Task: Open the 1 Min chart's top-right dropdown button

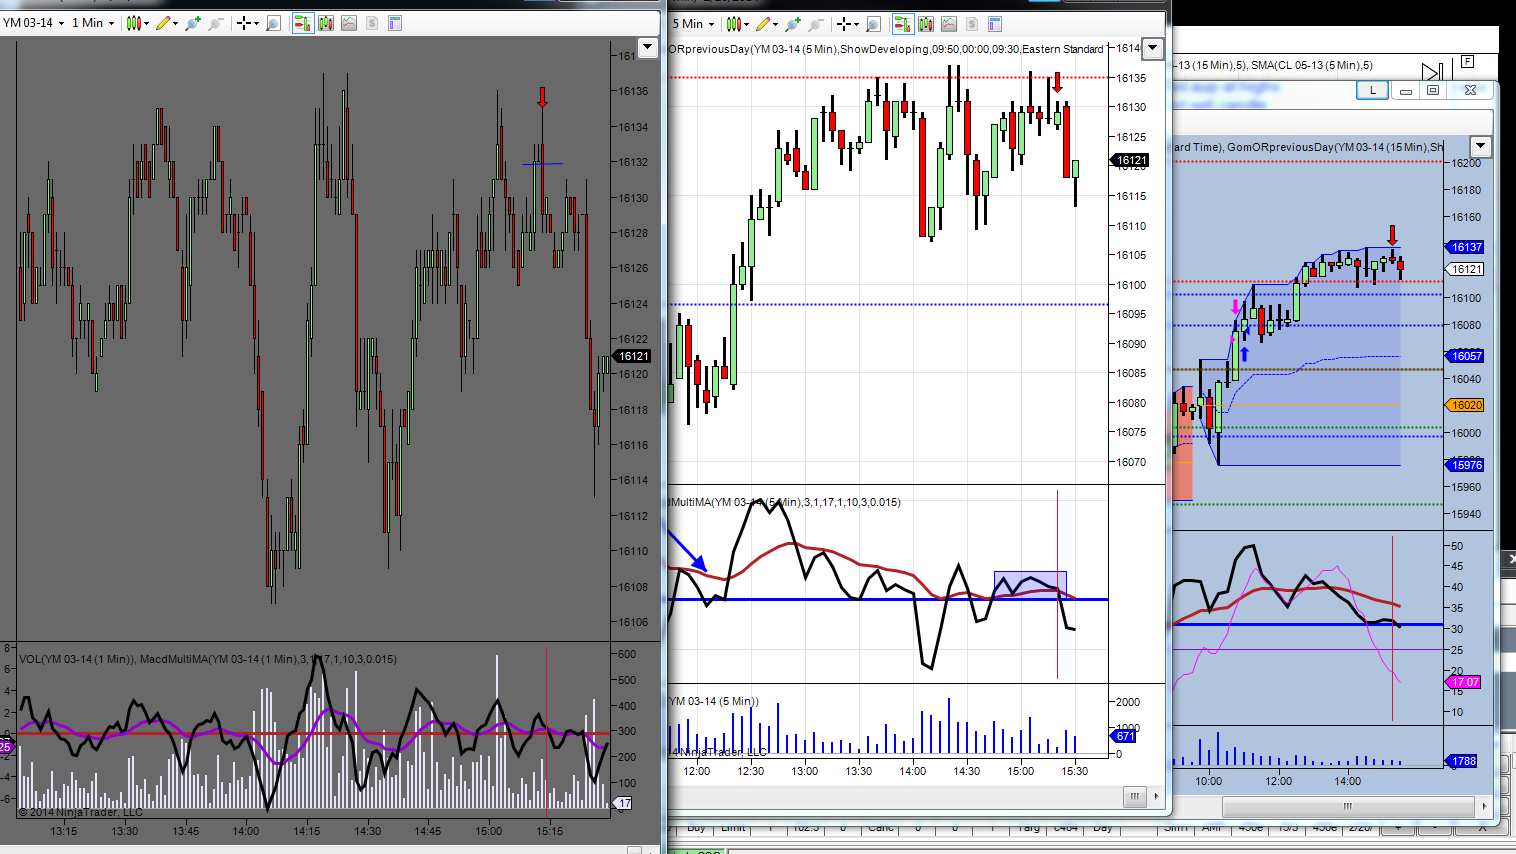Action: click(x=648, y=47)
